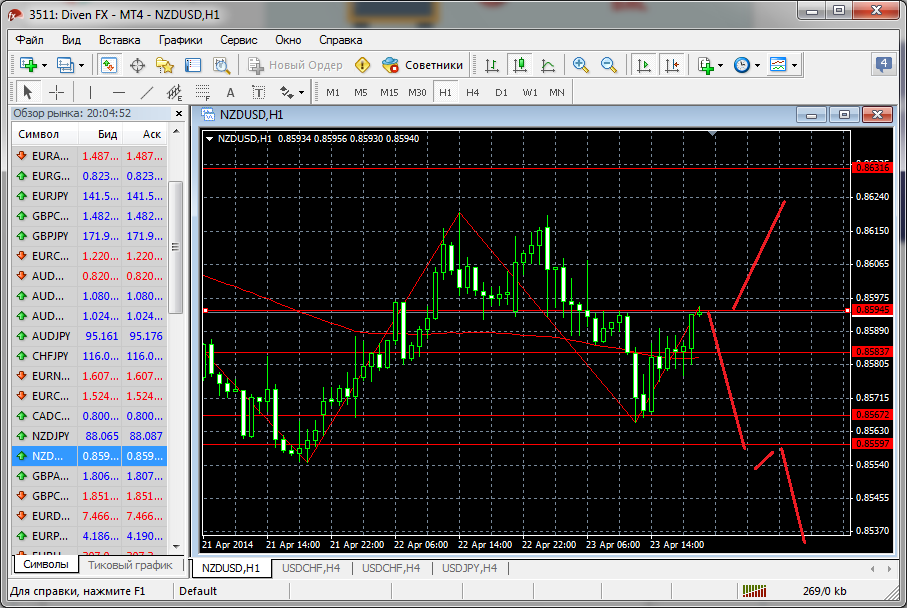Click the Periods clock icon
This screenshot has height=608, width=907.
pos(742,65)
